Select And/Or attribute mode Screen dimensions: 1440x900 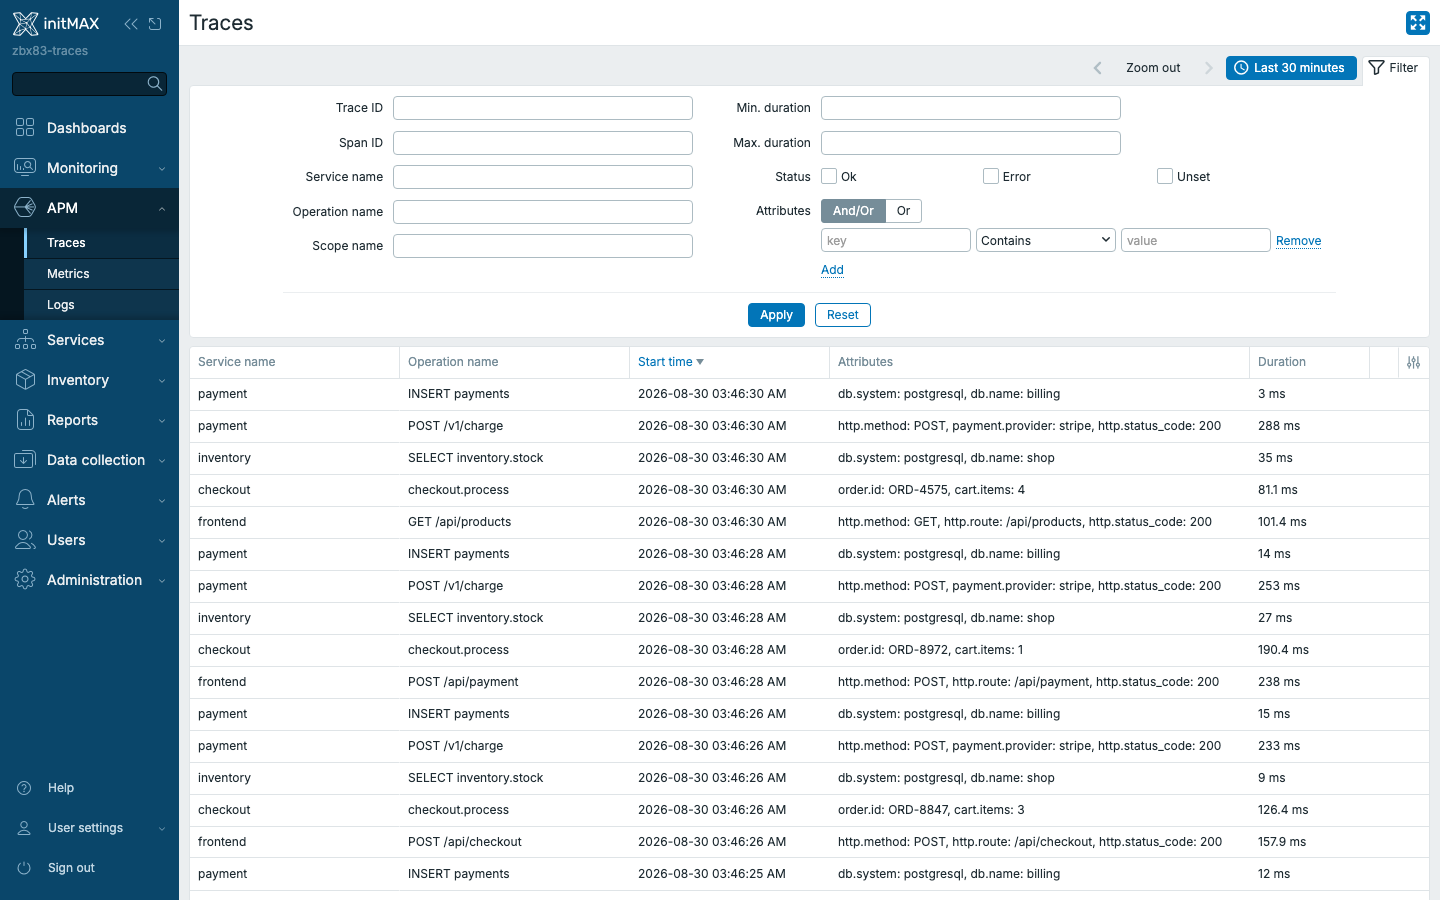pos(853,211)
